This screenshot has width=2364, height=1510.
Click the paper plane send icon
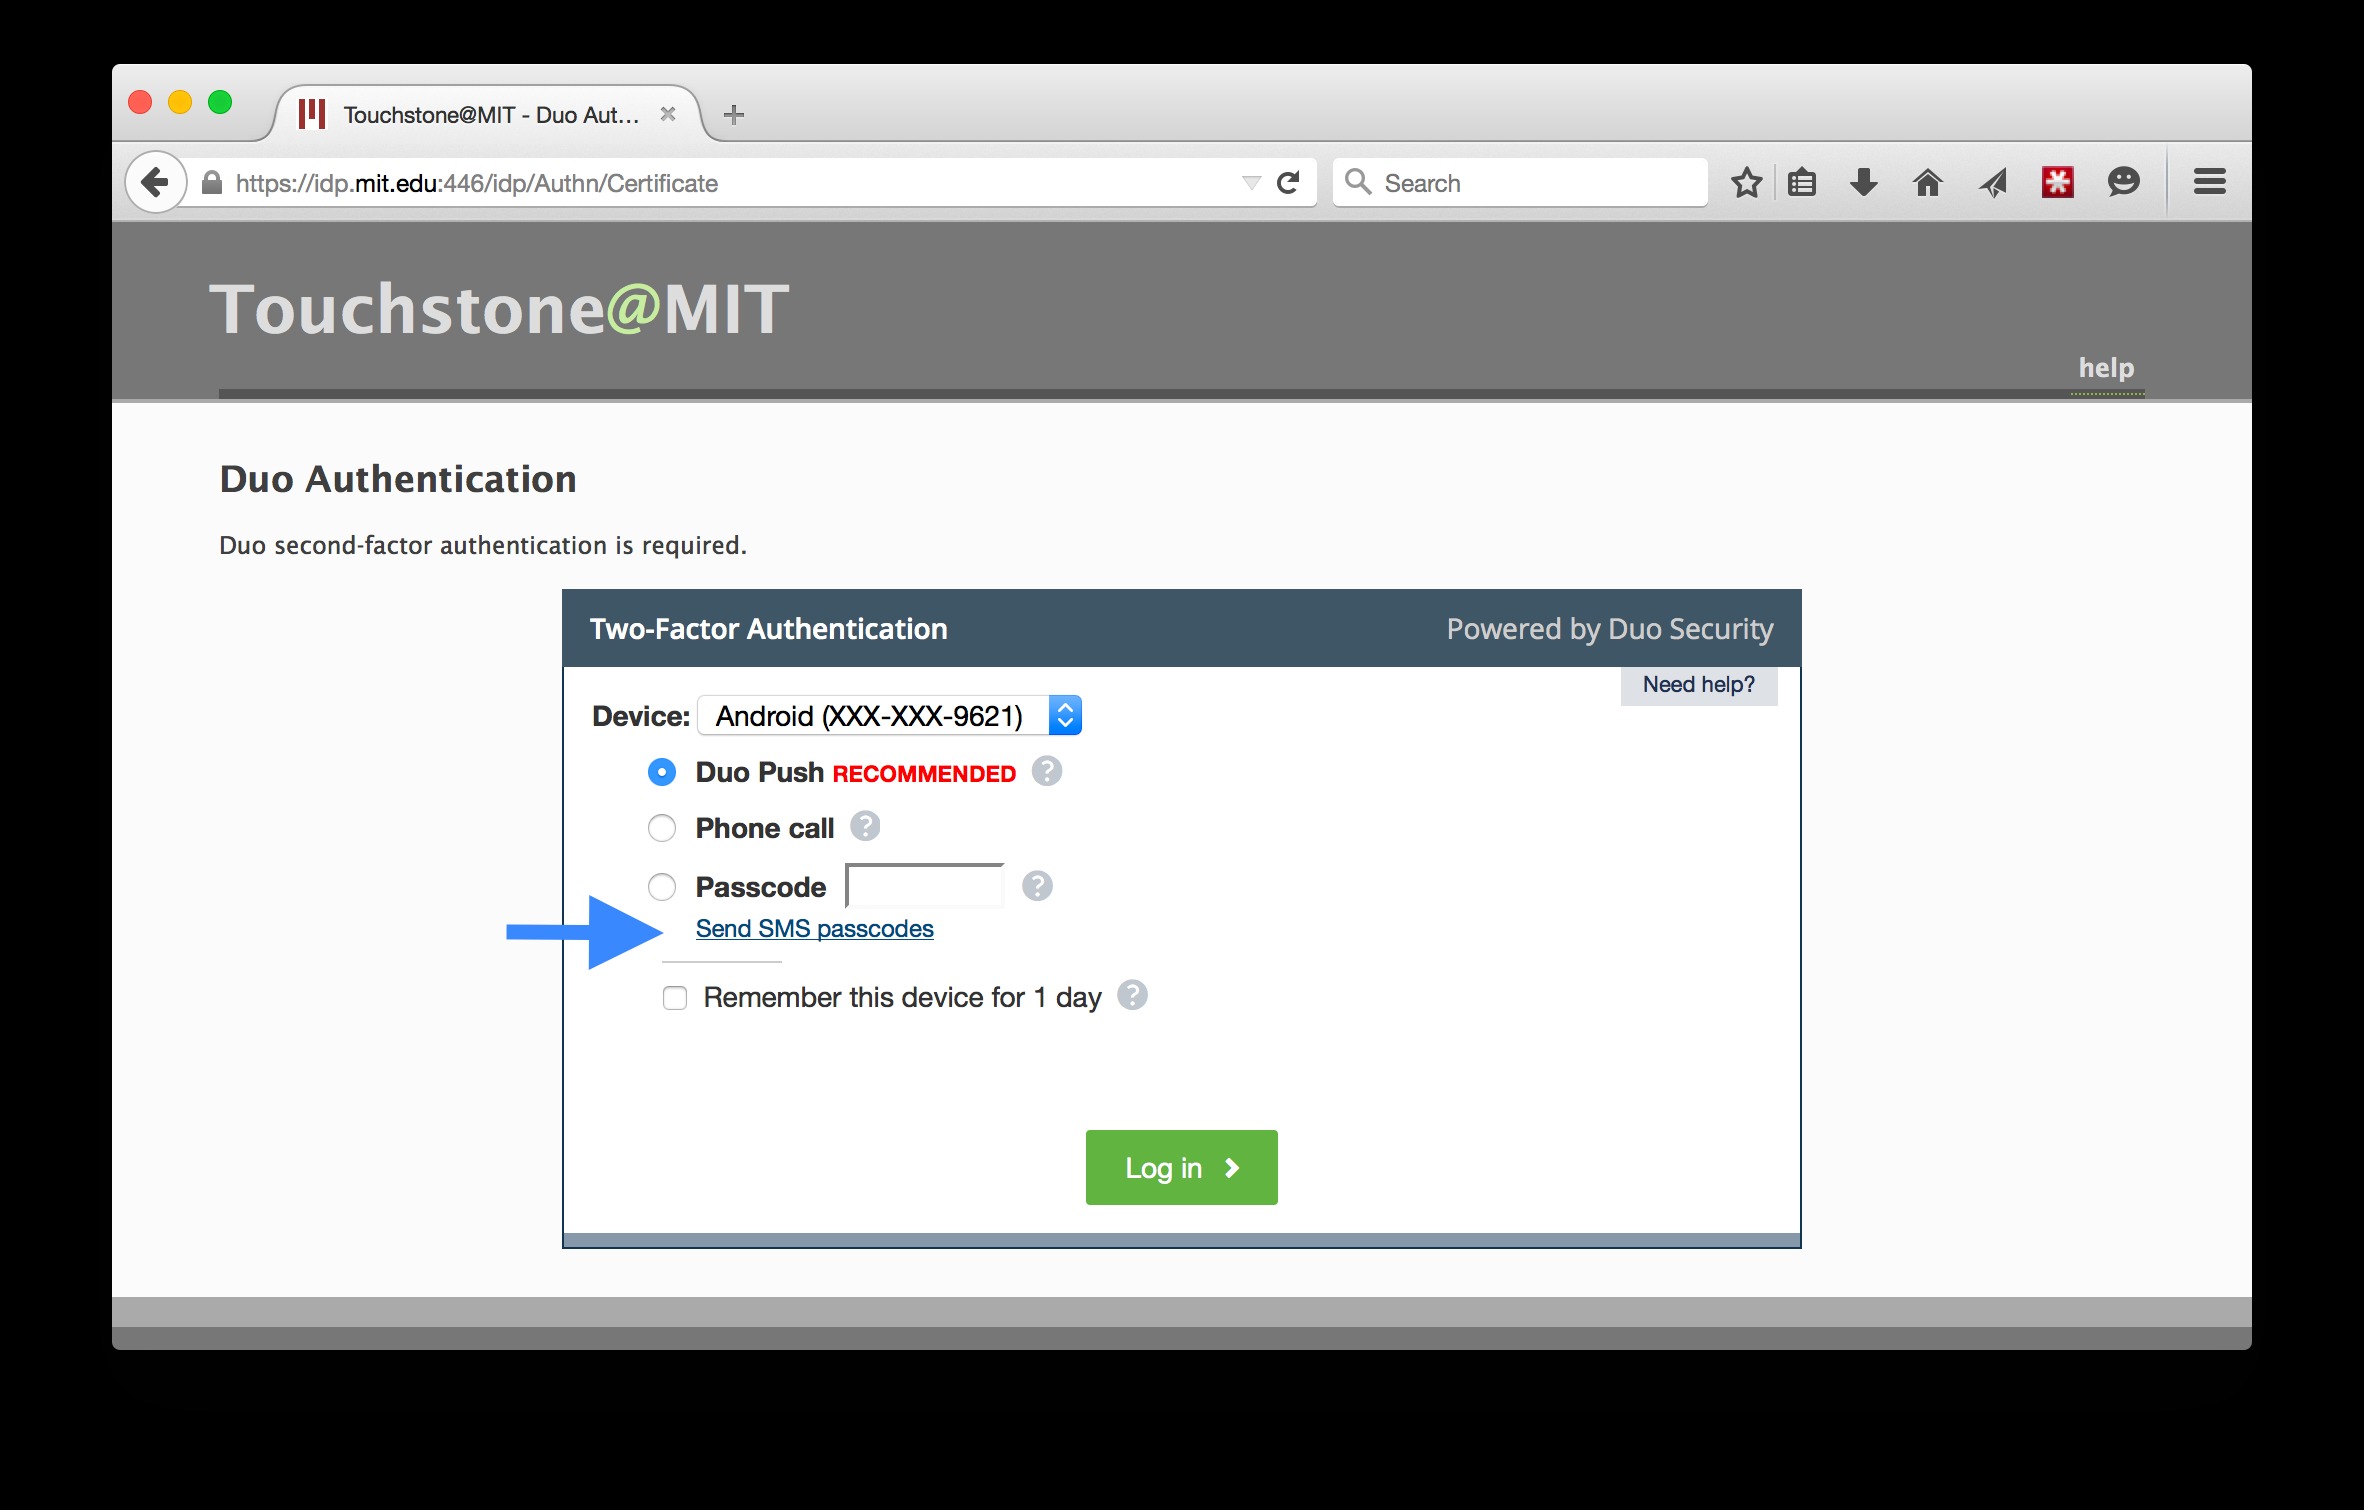(x=1993, y=183)
